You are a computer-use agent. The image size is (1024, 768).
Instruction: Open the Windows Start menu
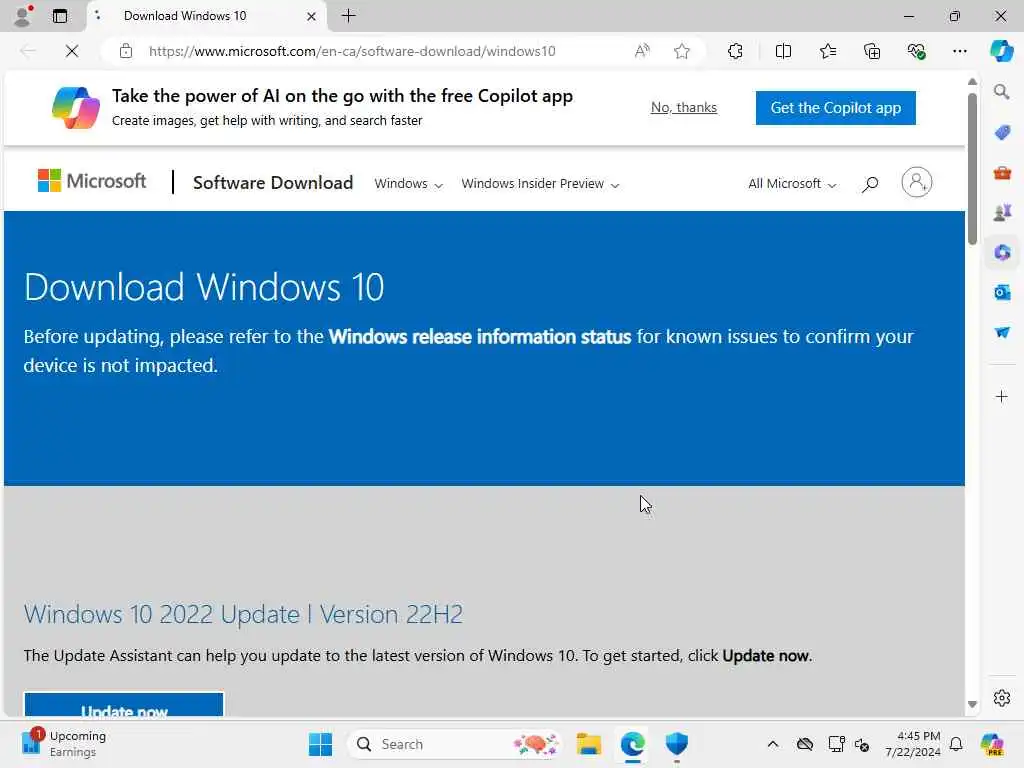click(320, 744)
